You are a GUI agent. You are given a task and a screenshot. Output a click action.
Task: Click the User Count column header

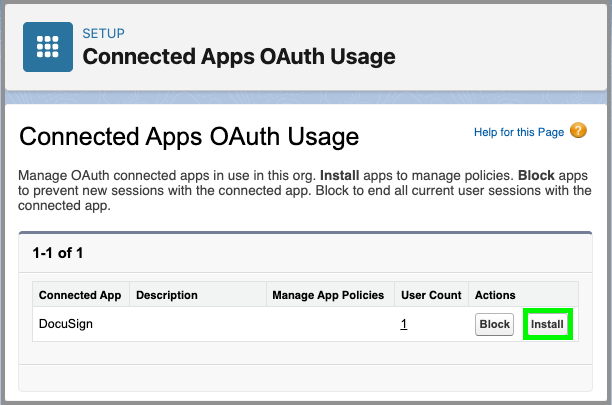(x=431, y=295)
